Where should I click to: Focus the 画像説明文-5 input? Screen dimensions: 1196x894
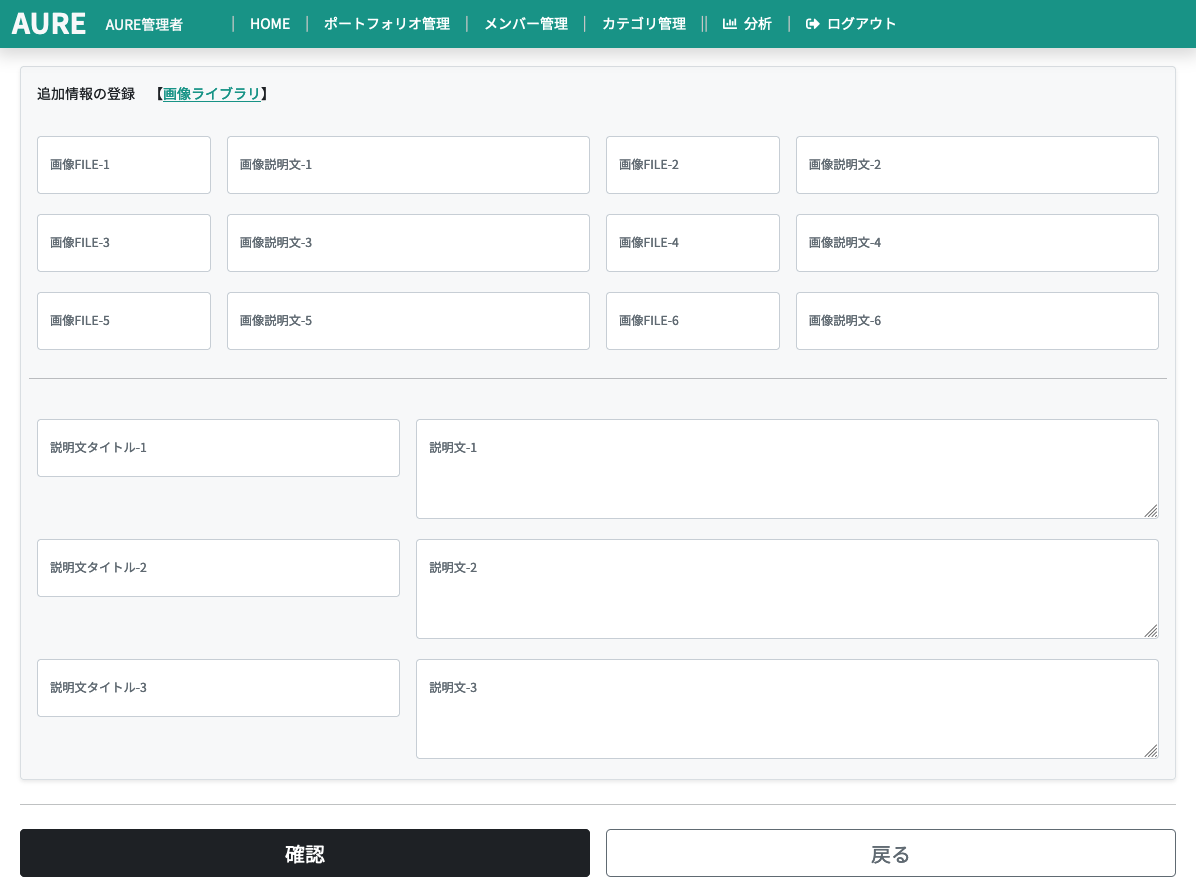[x=408, y=321]
